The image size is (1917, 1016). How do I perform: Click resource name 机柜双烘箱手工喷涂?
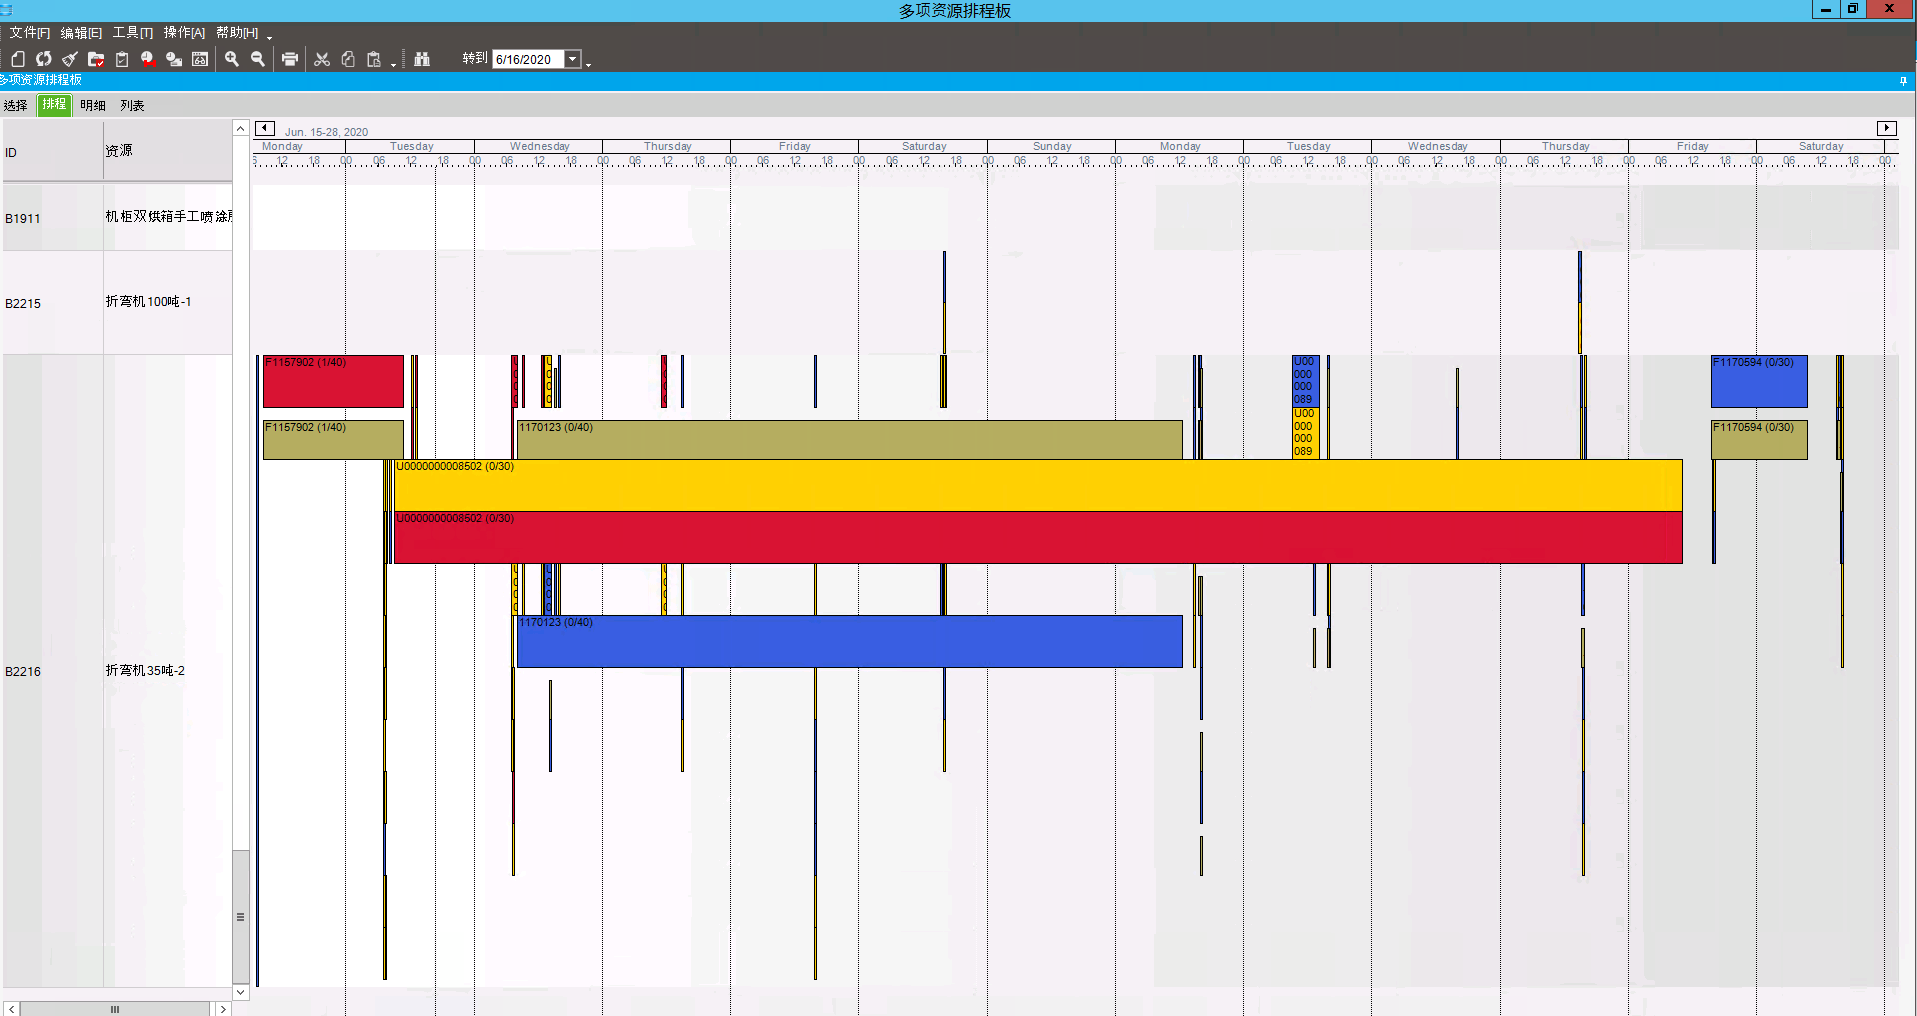(x=169, y=216)
